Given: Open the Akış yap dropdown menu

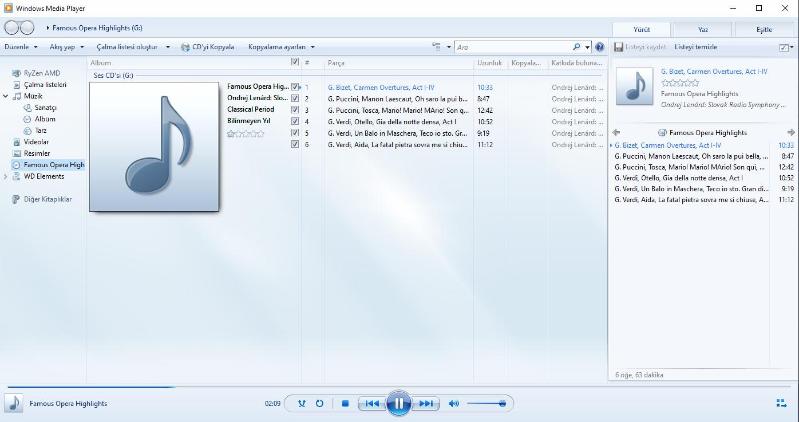Looking at the screenshot, I should [x=66, y=47].
